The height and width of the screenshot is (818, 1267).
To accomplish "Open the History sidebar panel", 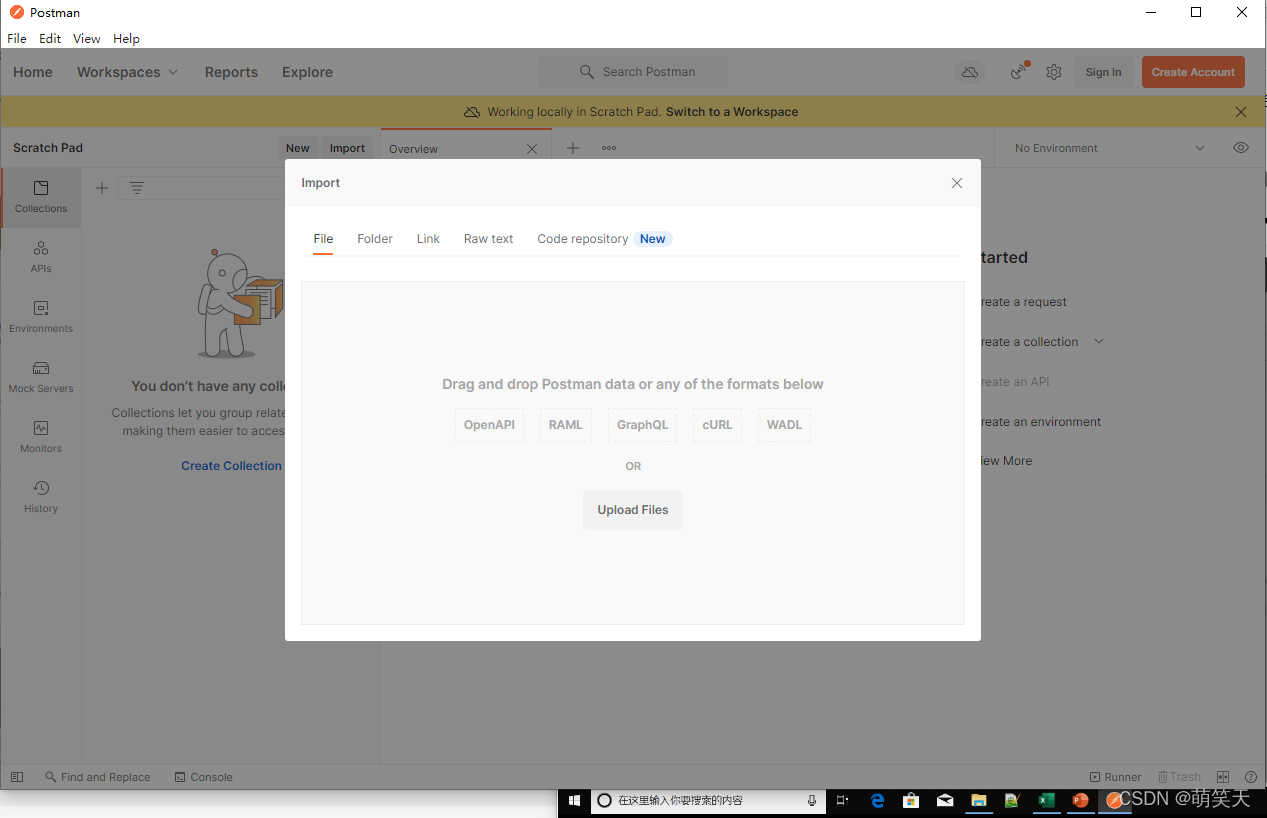I will coord(41,497).
